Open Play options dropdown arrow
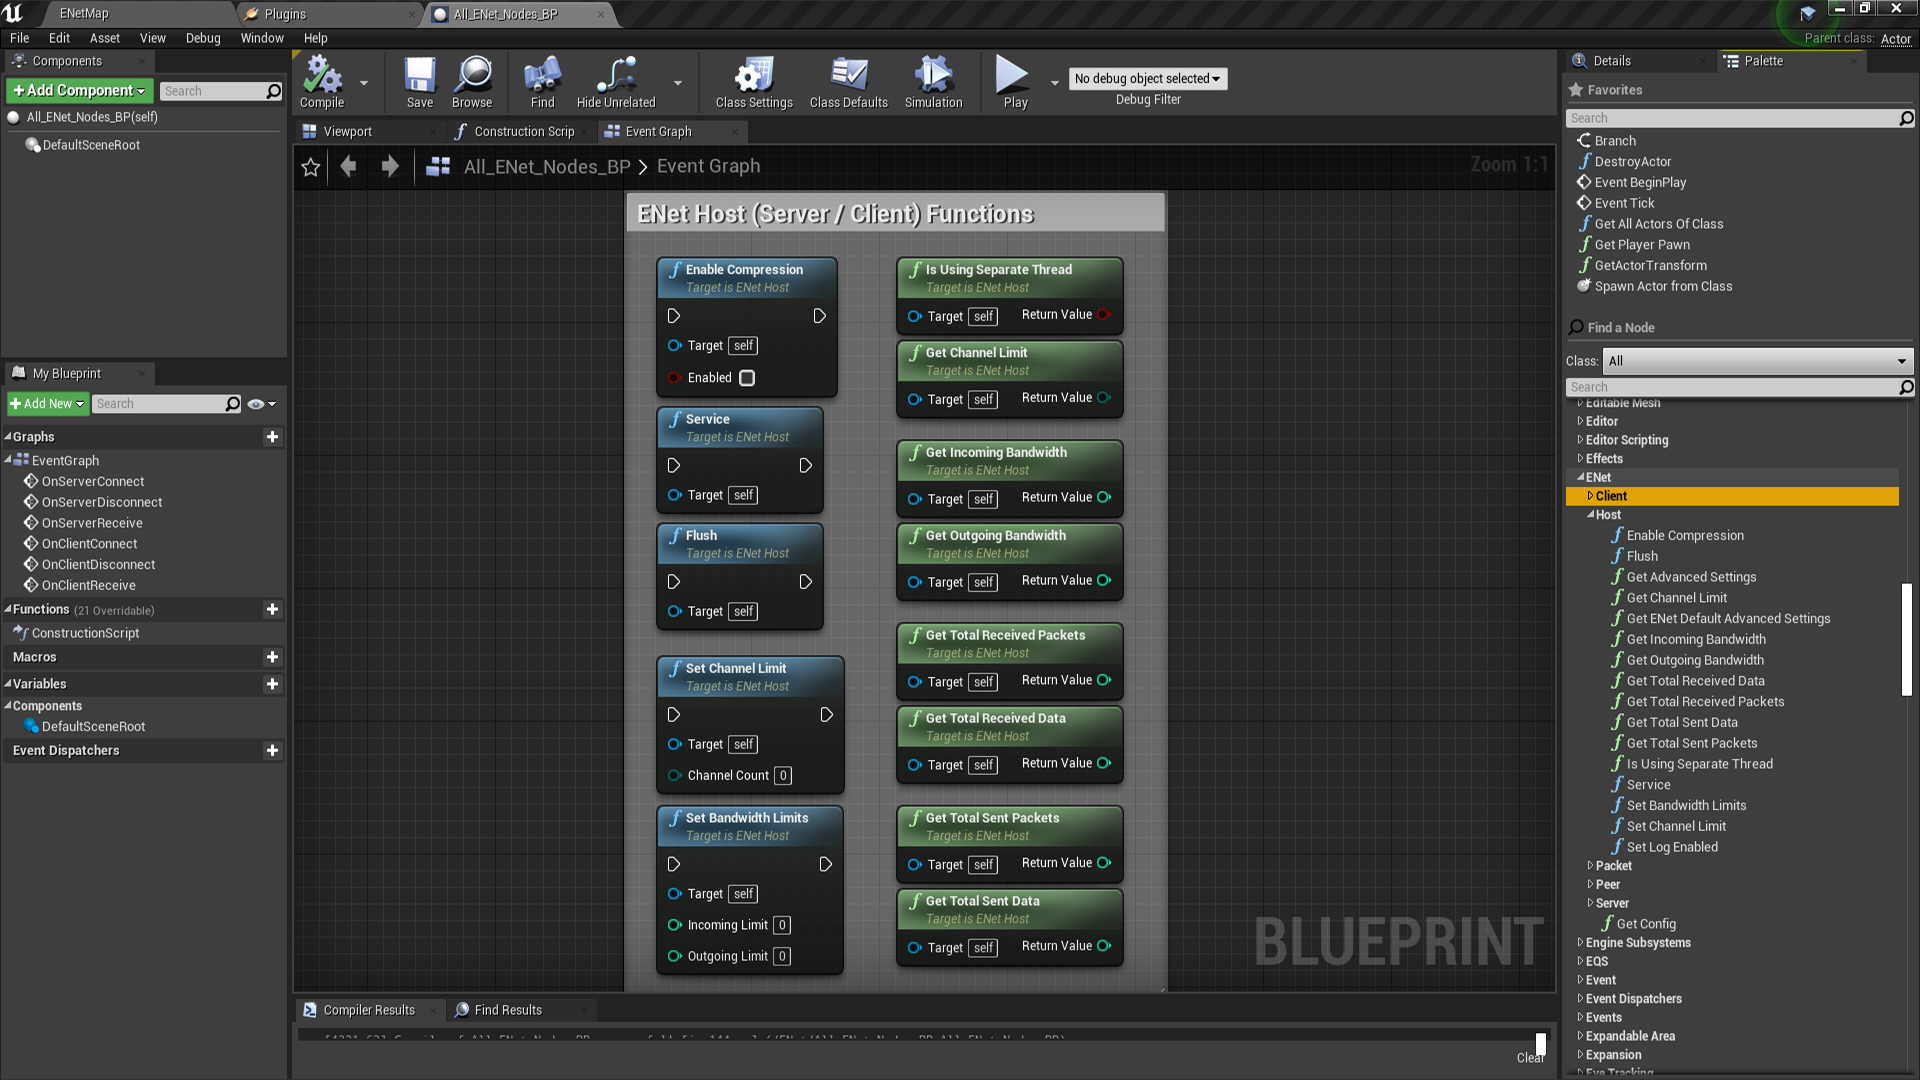 click(1054, 83)
